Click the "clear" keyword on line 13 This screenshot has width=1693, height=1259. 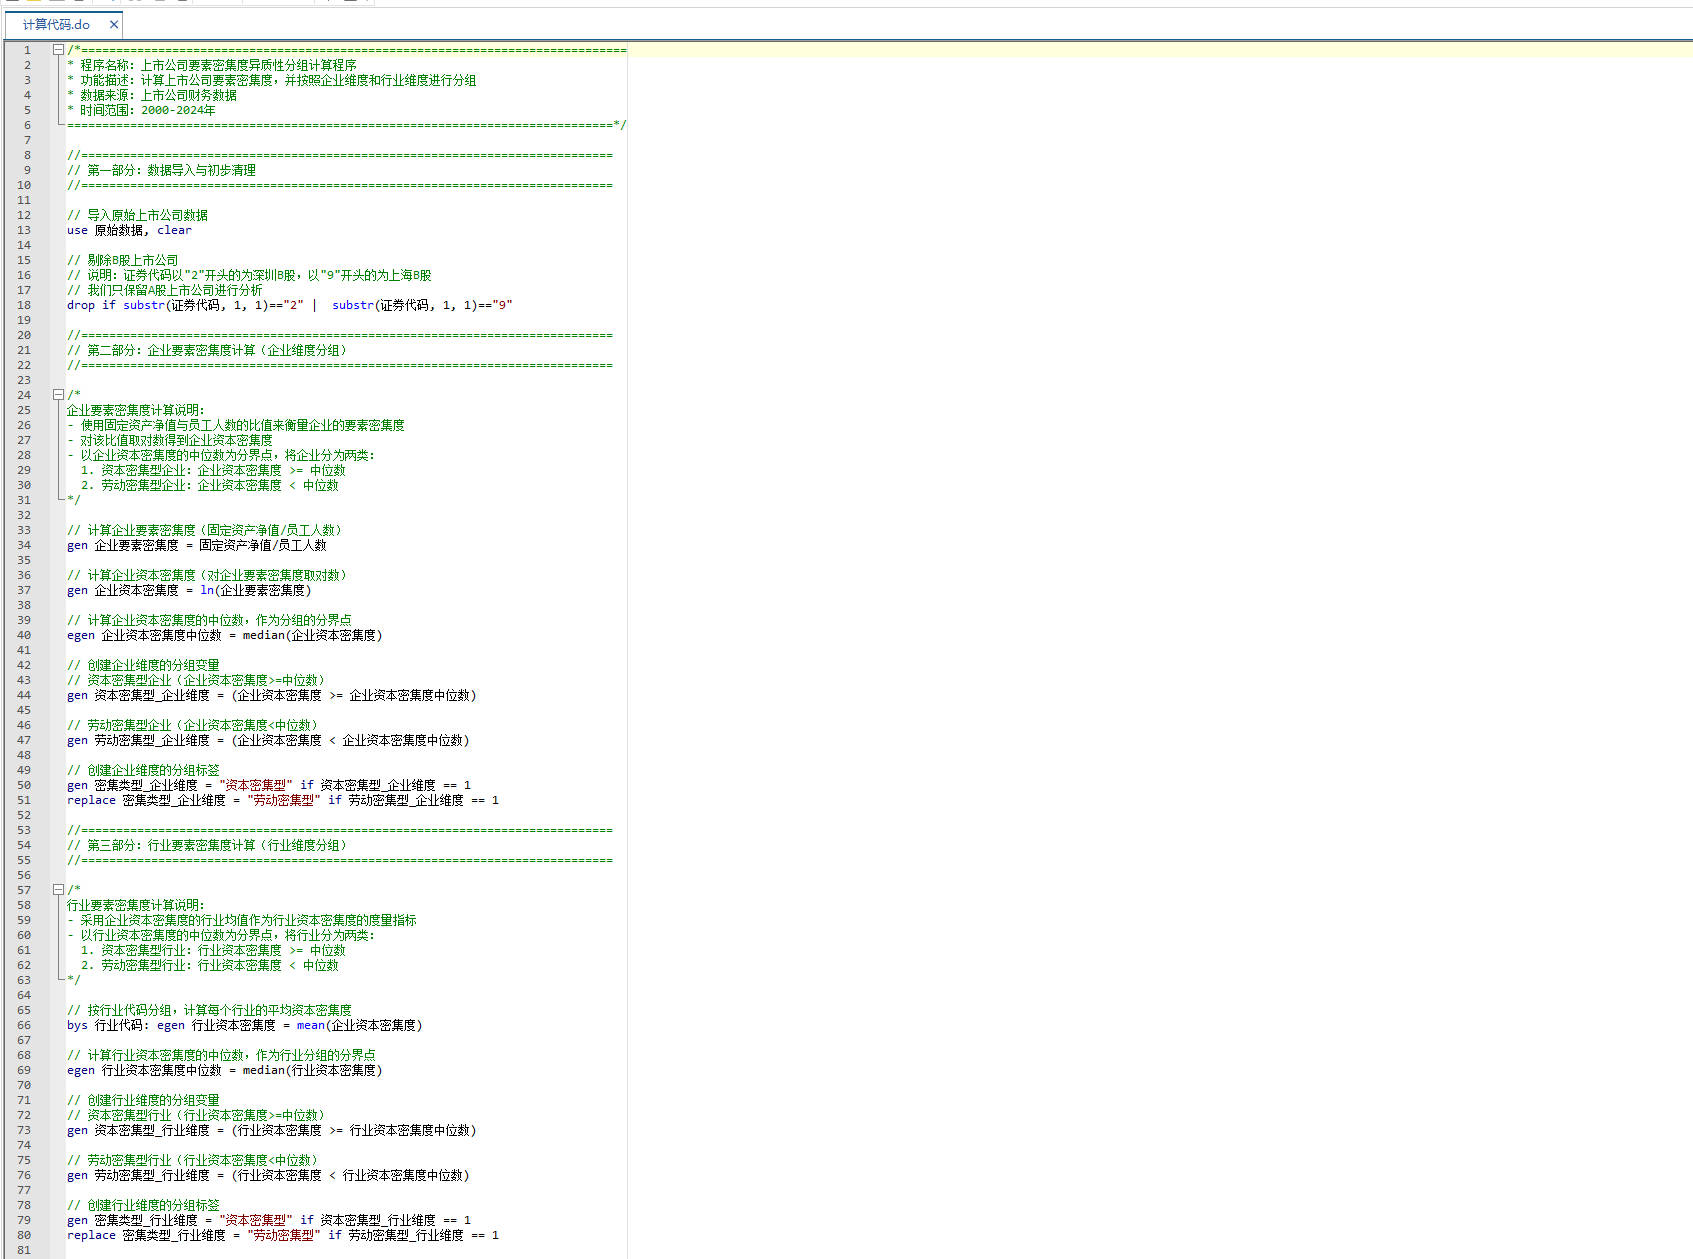coord(174,230)
